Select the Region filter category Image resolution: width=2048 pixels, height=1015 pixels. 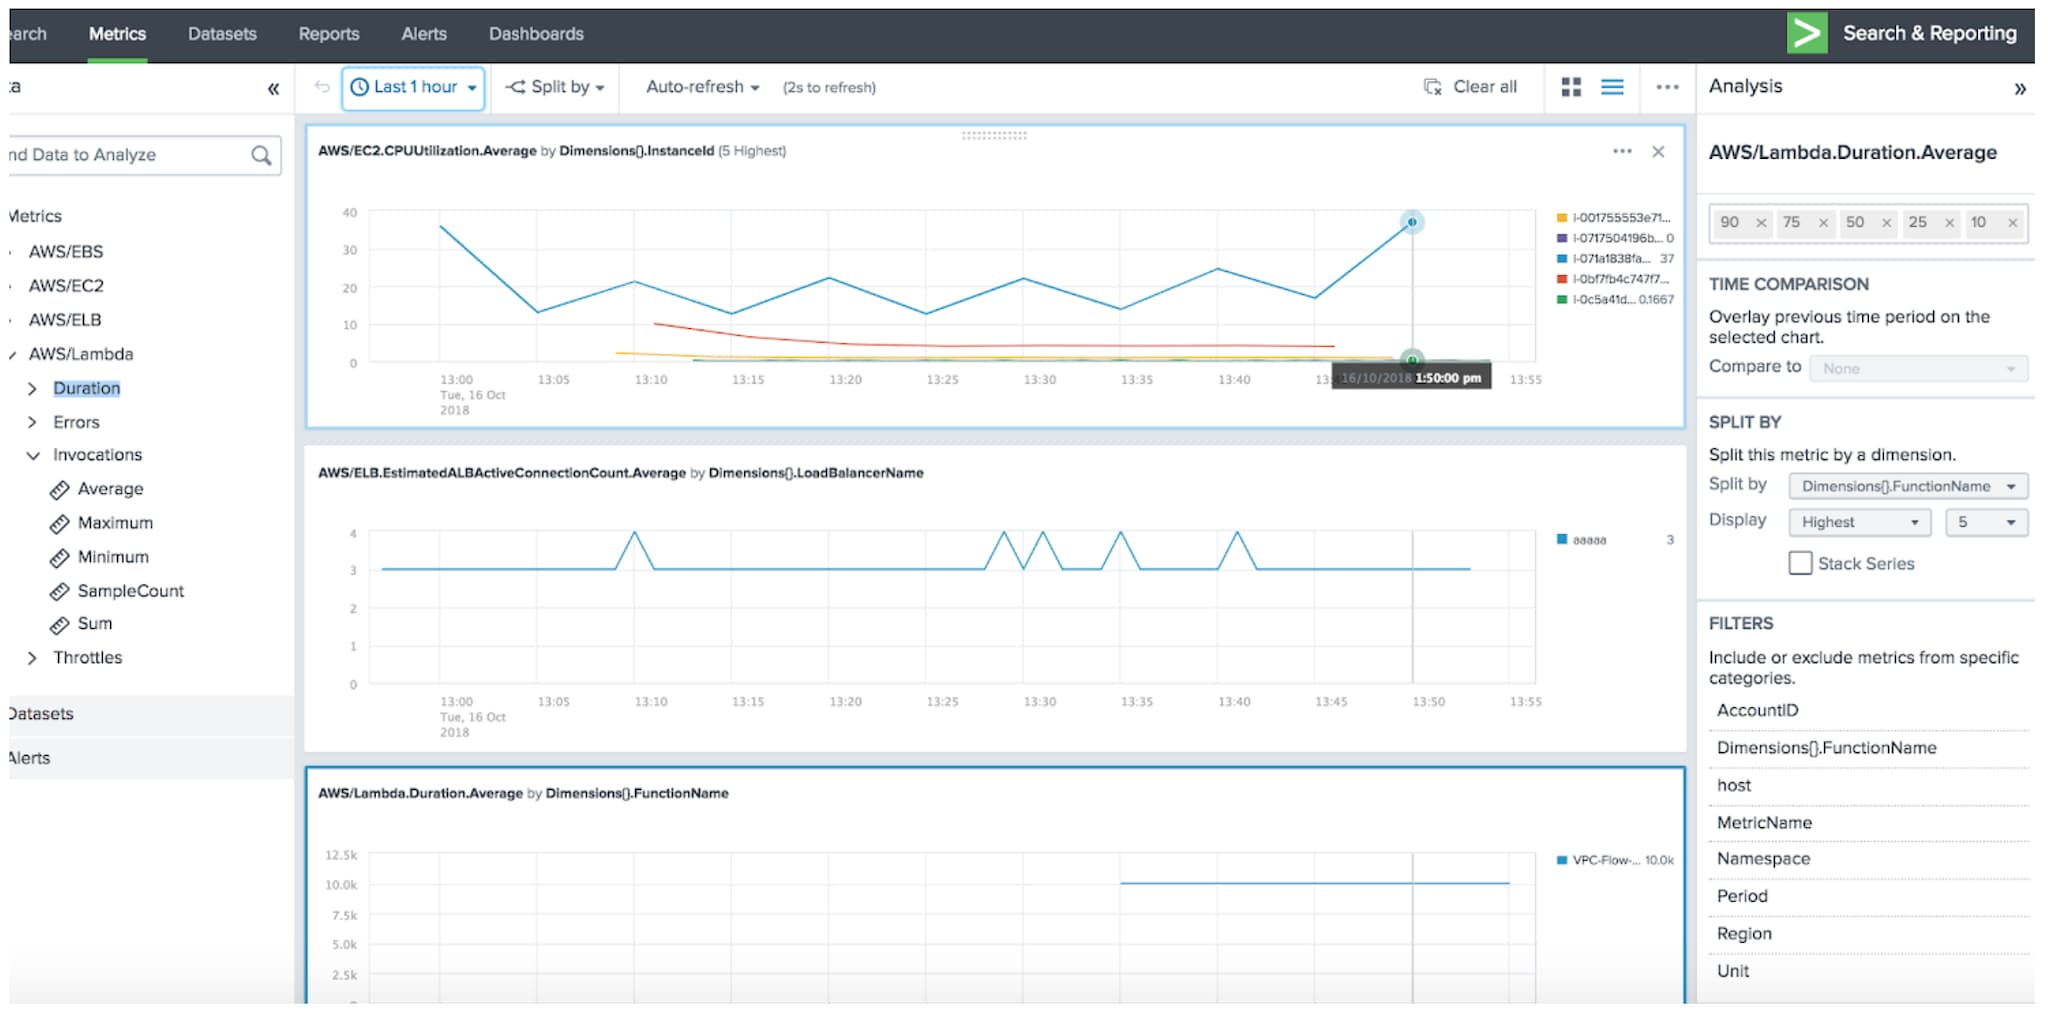tap(1744, 933)
